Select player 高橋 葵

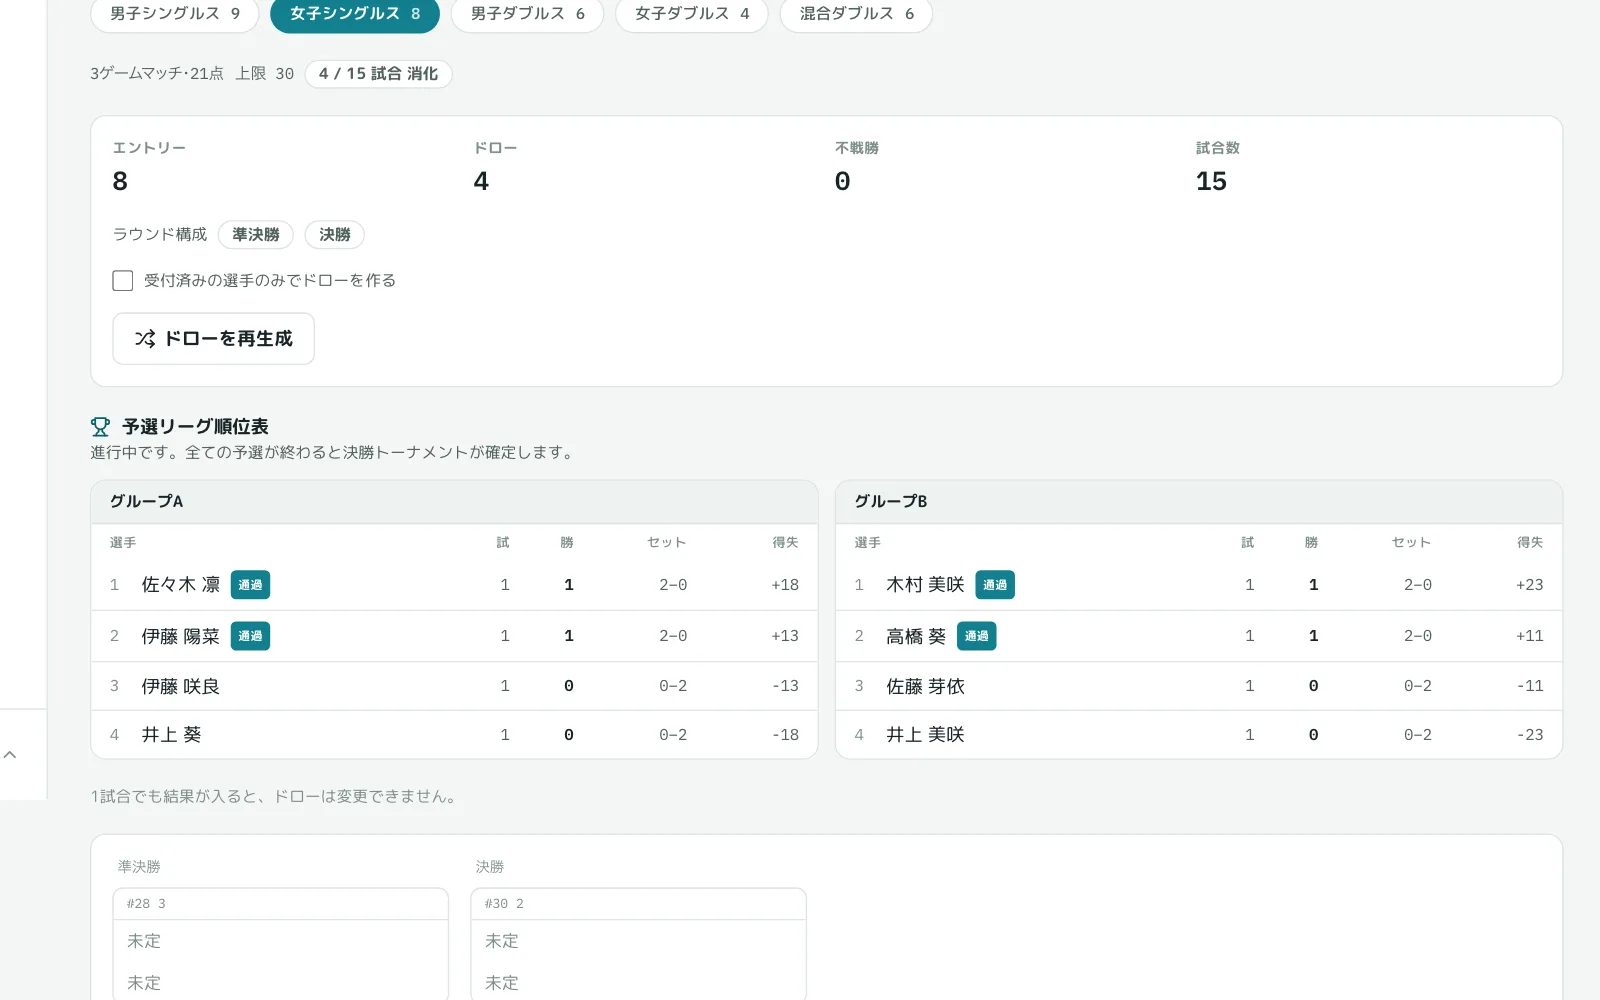click(916, 636)
